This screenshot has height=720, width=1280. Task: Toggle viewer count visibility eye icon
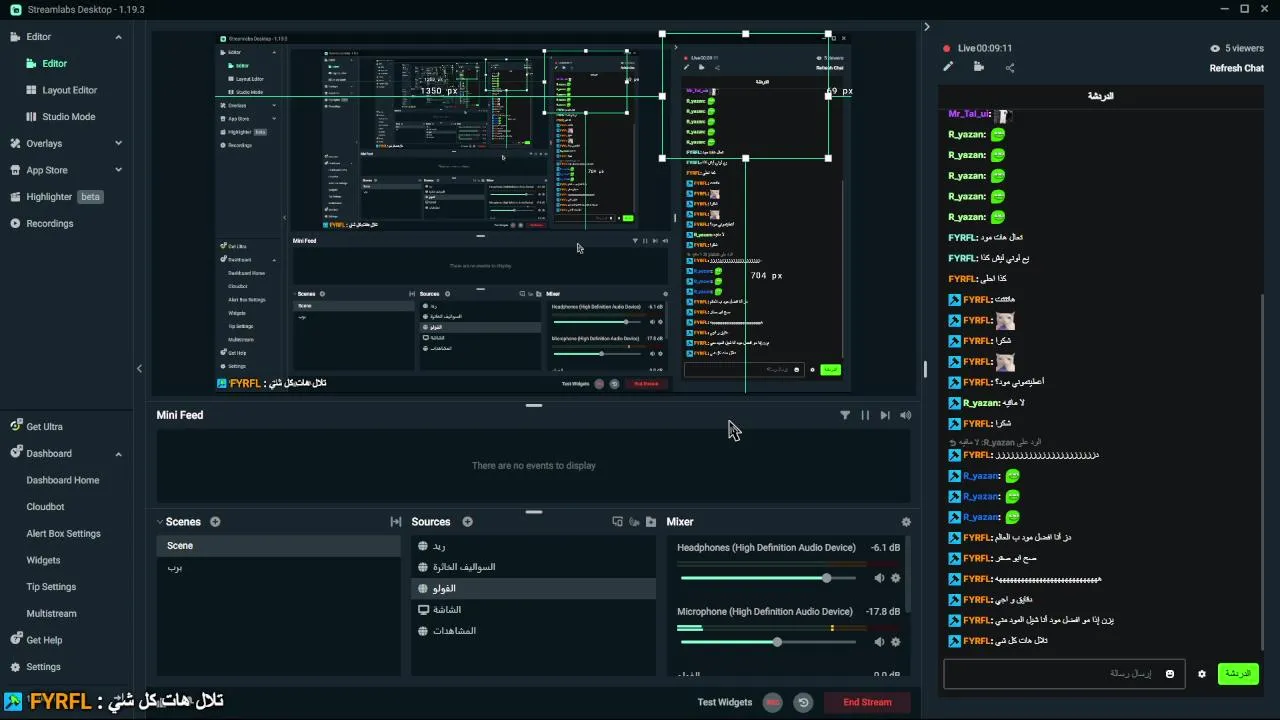point(1215,48)
